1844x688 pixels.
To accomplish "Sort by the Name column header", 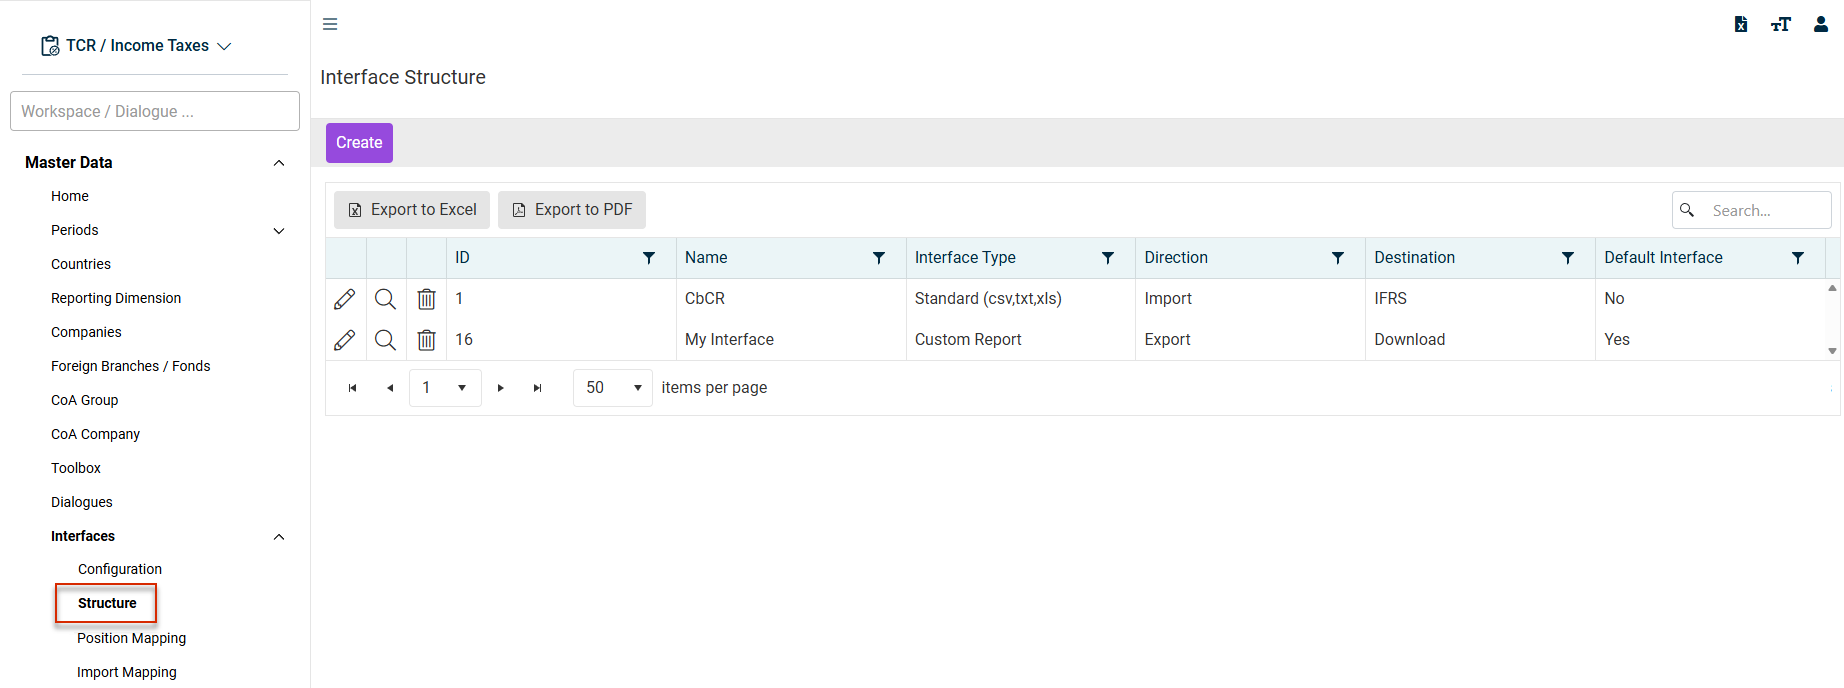I will [x=706, y=258].
